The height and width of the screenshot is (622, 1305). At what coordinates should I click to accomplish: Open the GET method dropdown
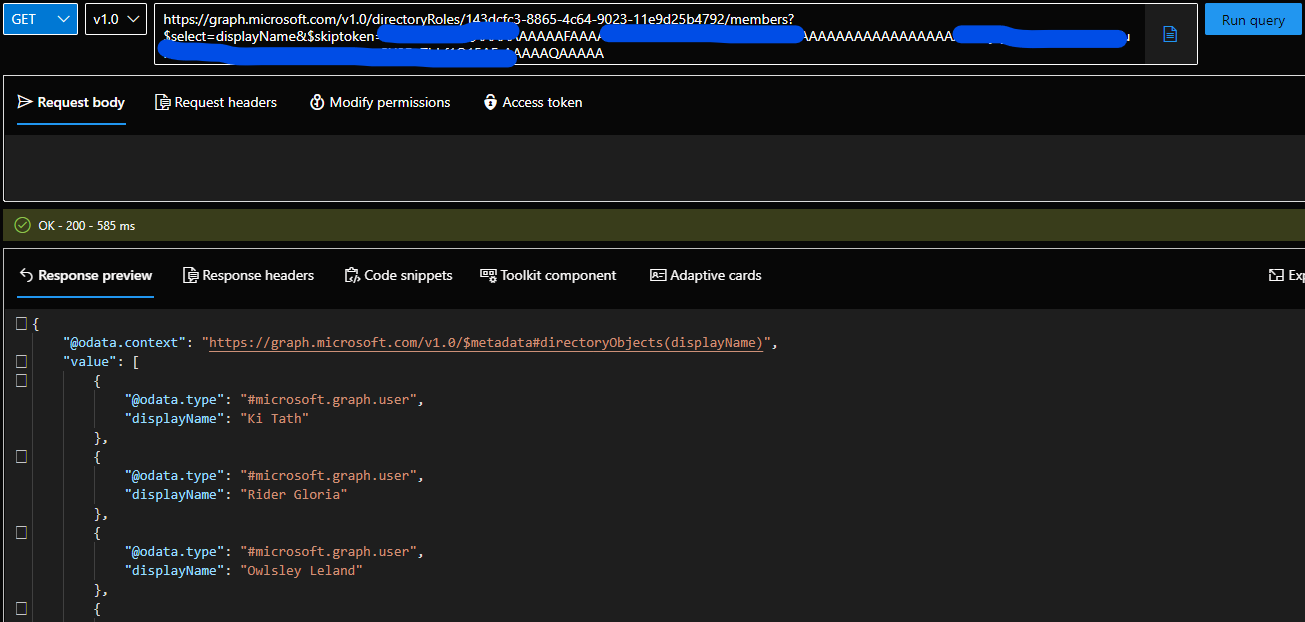click(40, 18)
